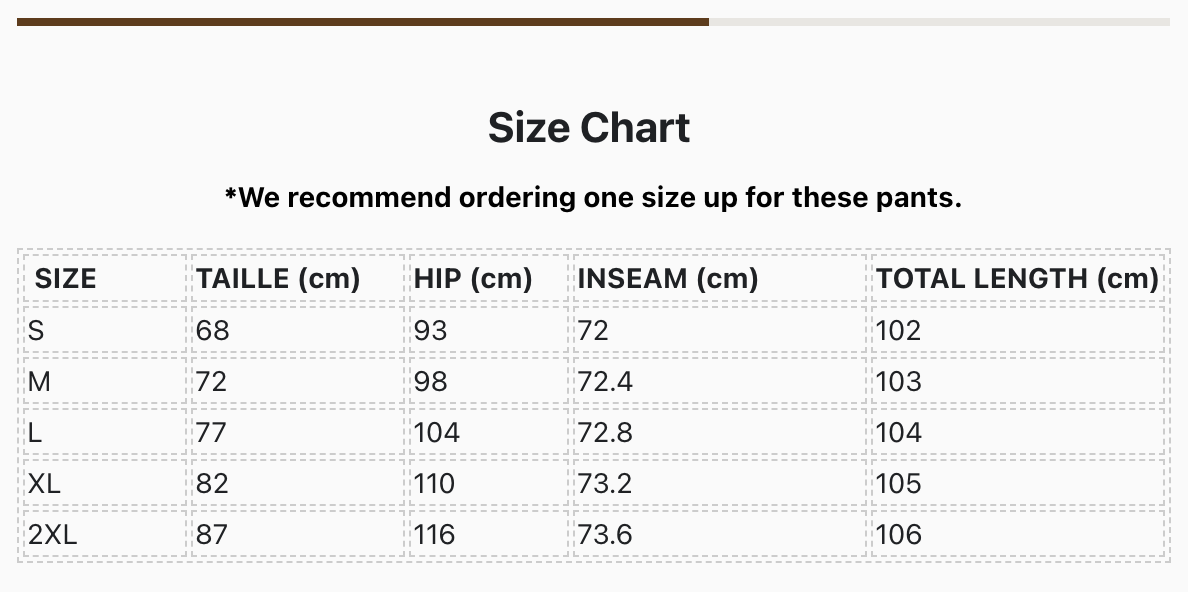The width and height of the screenshot is (1188, 592).
Task: Click the L size row label
Action: tap(36, 432)
